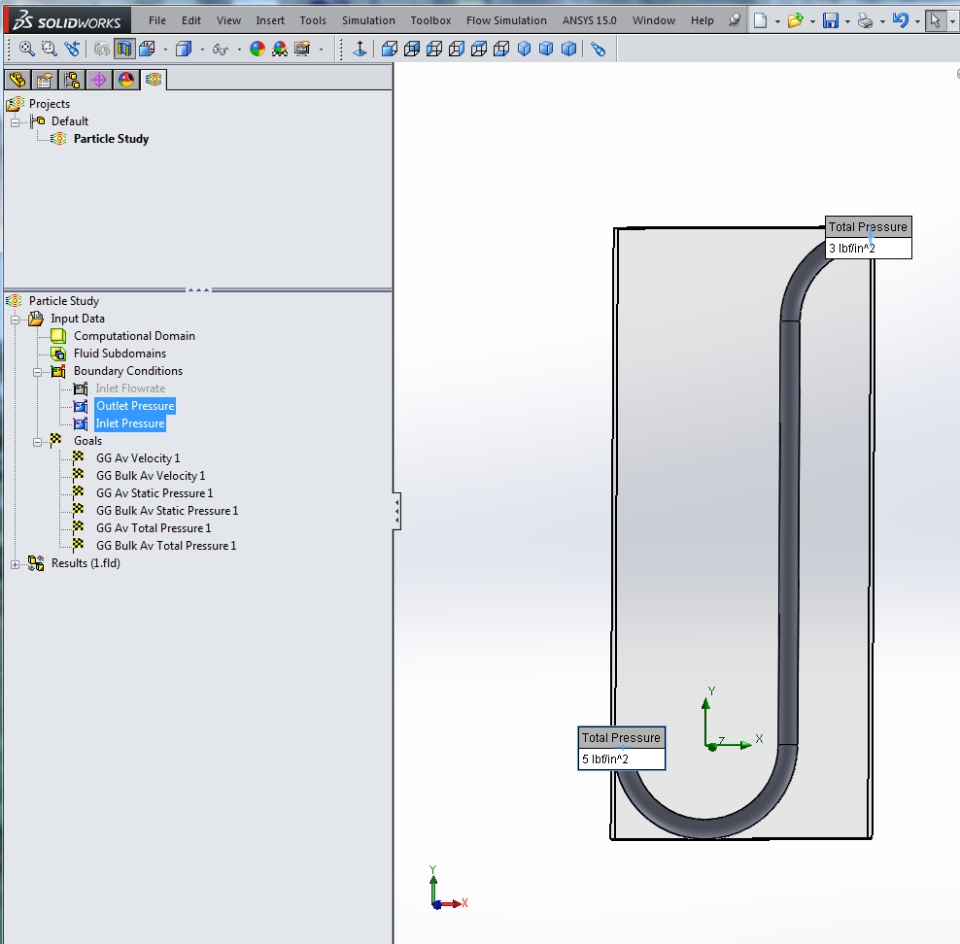The image size is (960, 944).
Task: Open the Print dropdown arrow
Action: tap(882, 21)
